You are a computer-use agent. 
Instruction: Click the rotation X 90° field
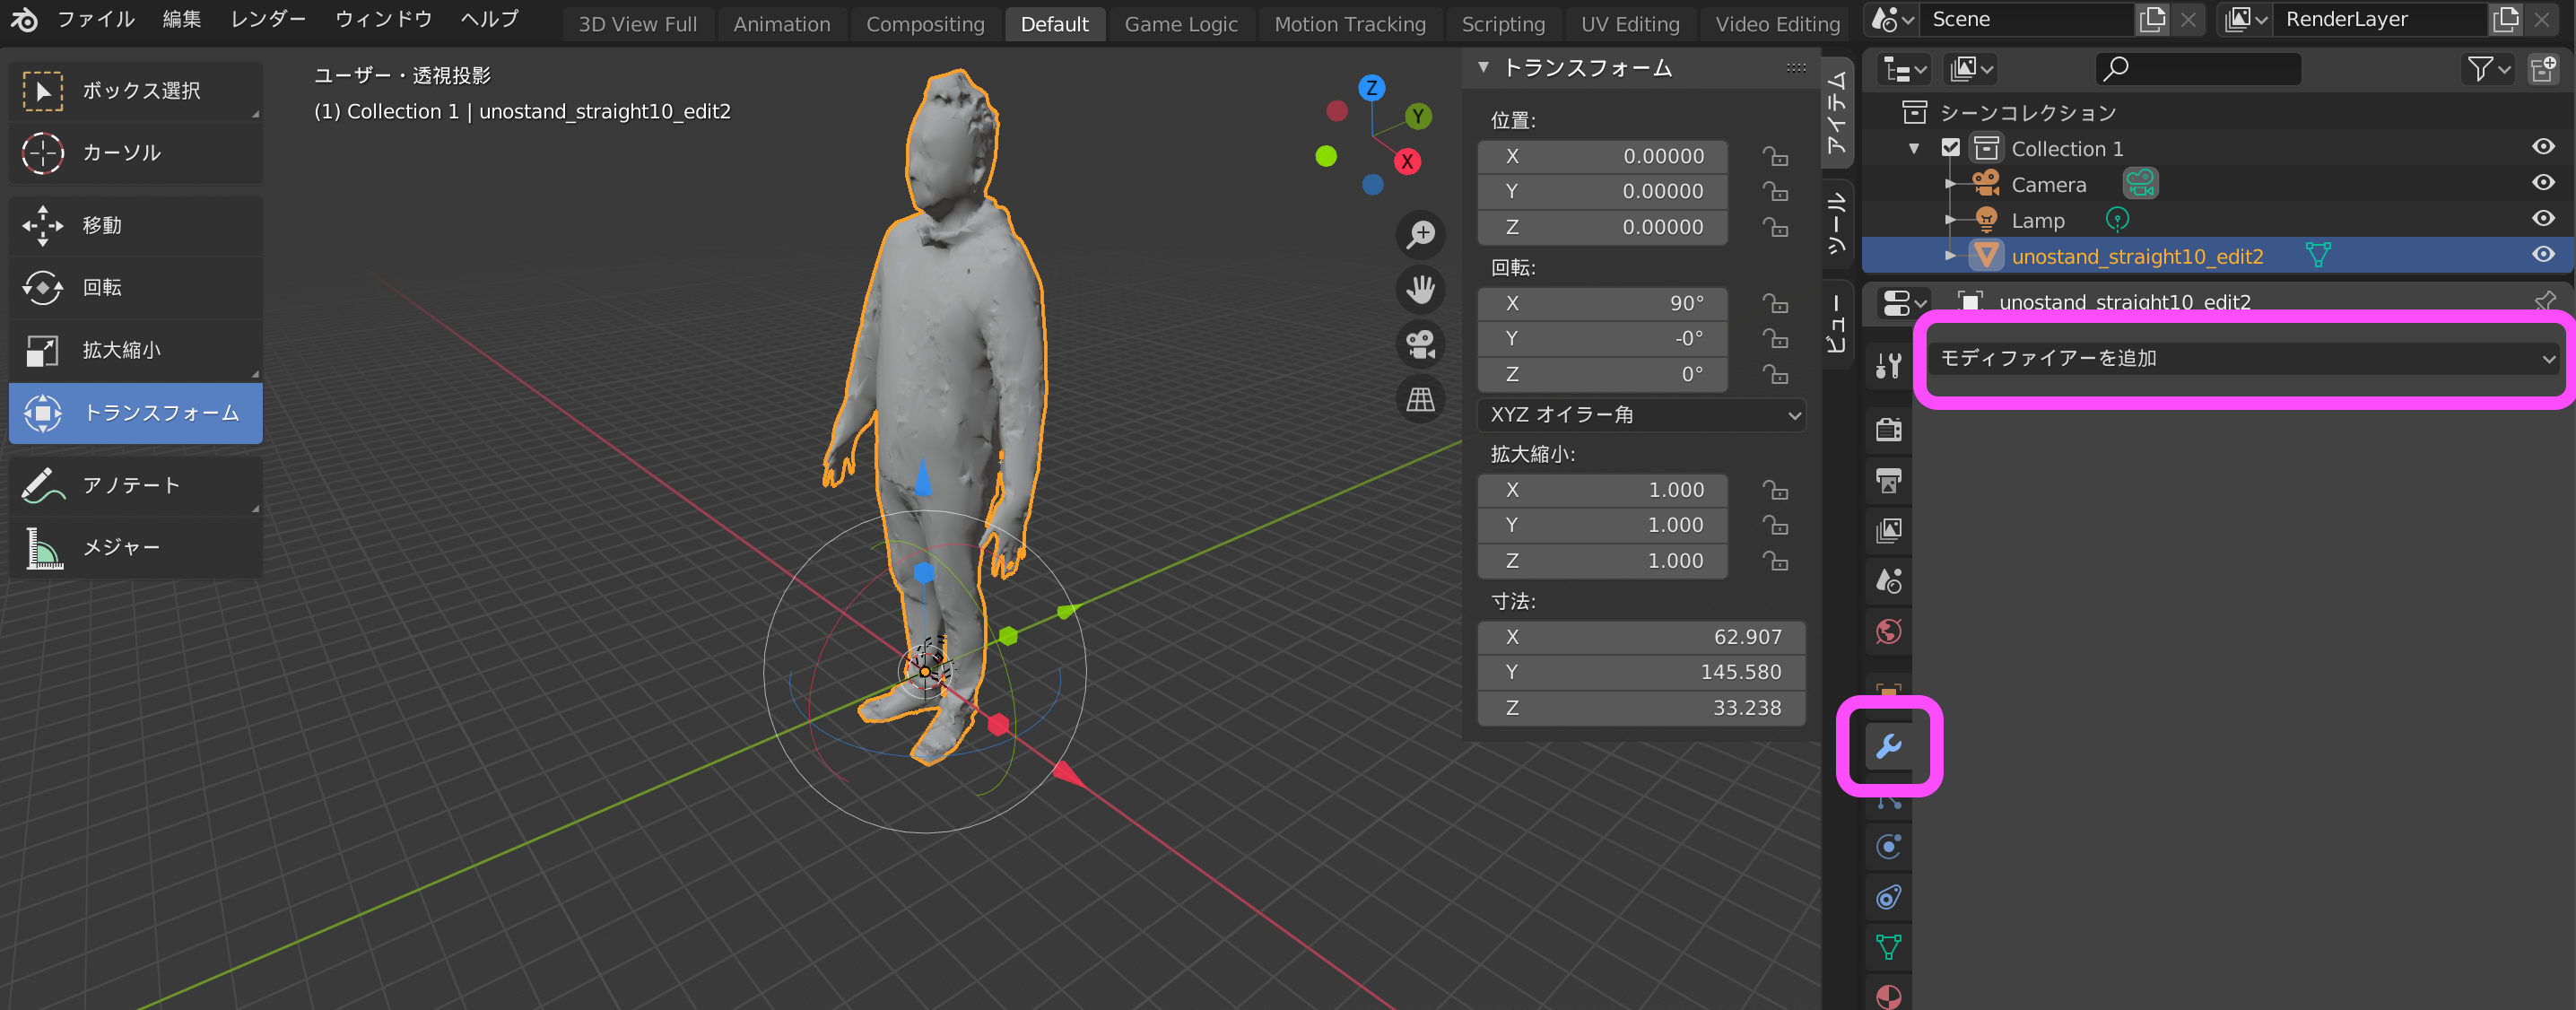point(1602,303)
